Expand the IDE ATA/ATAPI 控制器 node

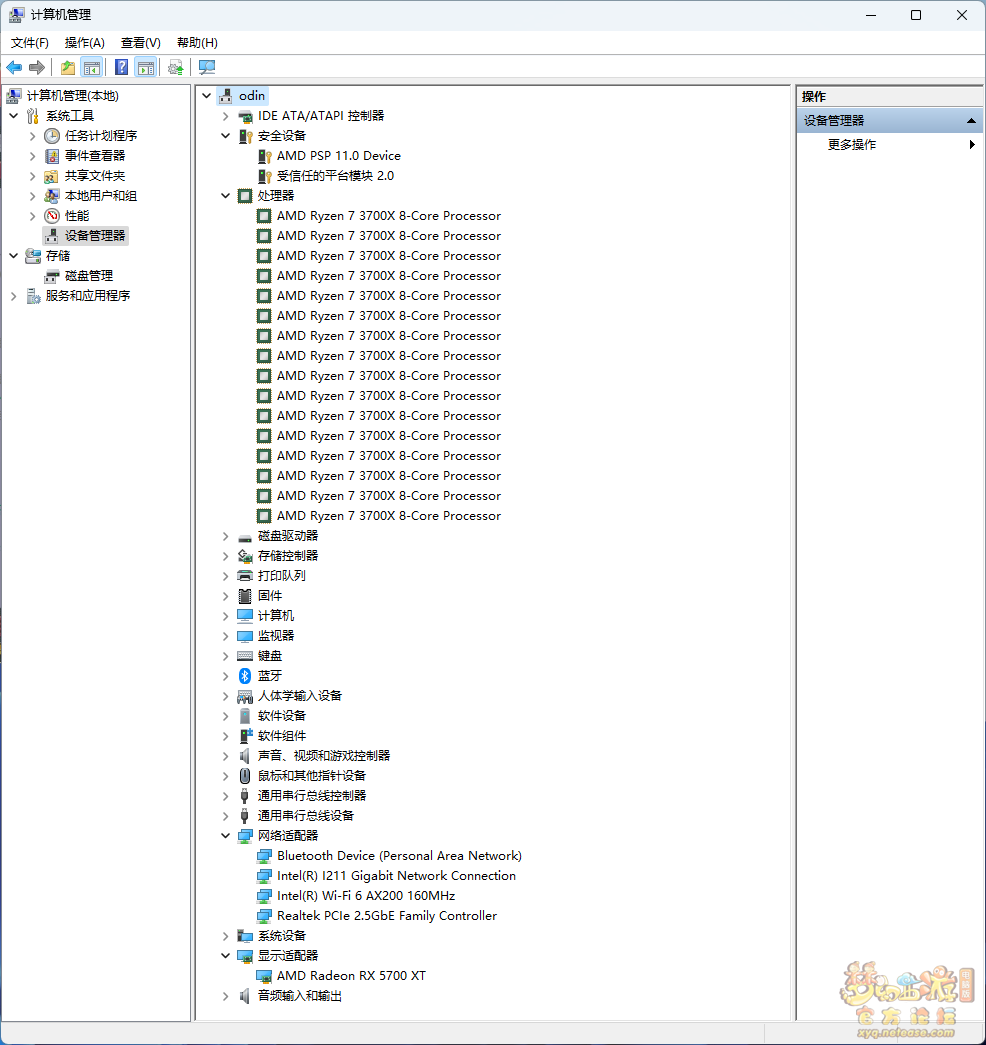pyautogui.click(x=225, y=116)
